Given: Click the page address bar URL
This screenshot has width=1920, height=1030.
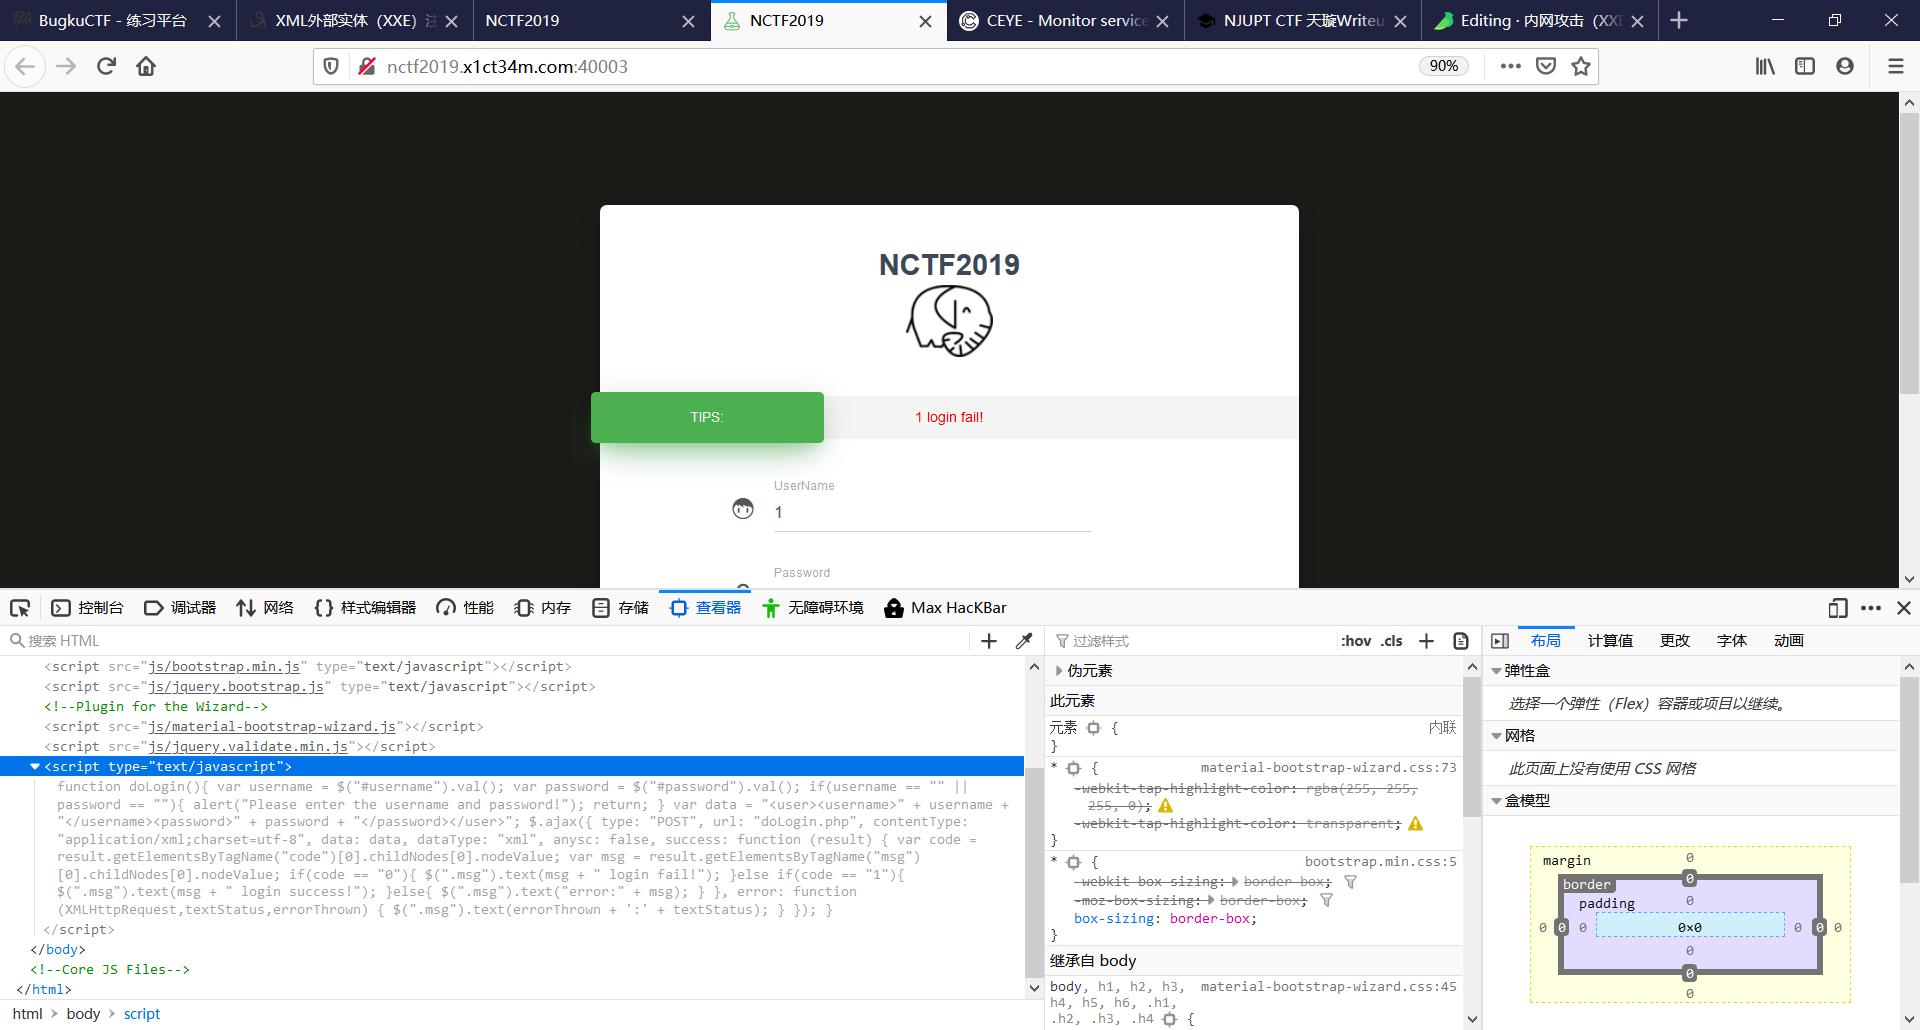Looking at the screenshot, I should coord(507,67).
